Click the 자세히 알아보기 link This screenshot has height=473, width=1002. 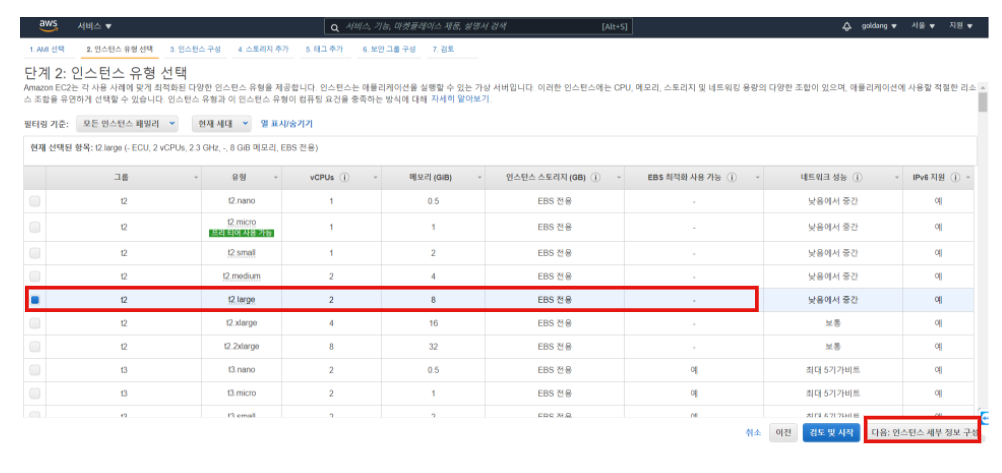461,100
